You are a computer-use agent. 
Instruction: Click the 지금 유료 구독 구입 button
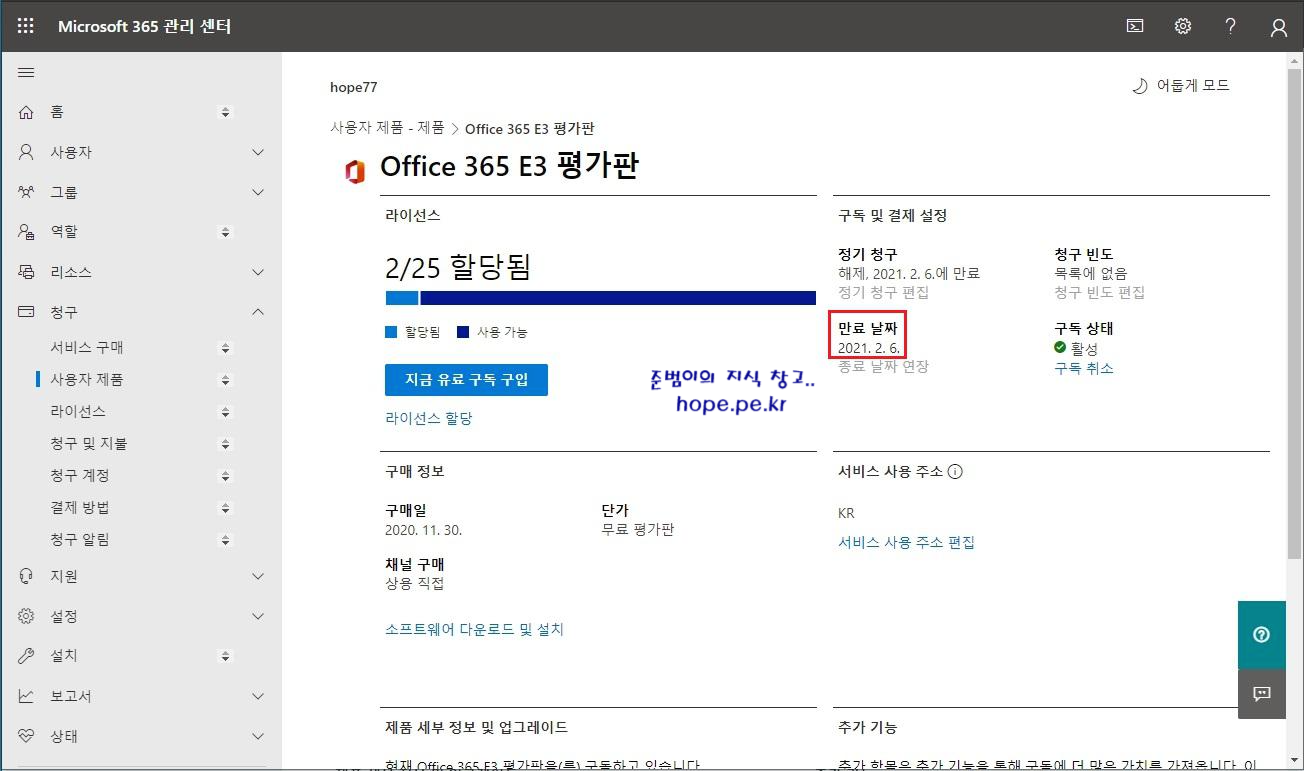point(466,380)
